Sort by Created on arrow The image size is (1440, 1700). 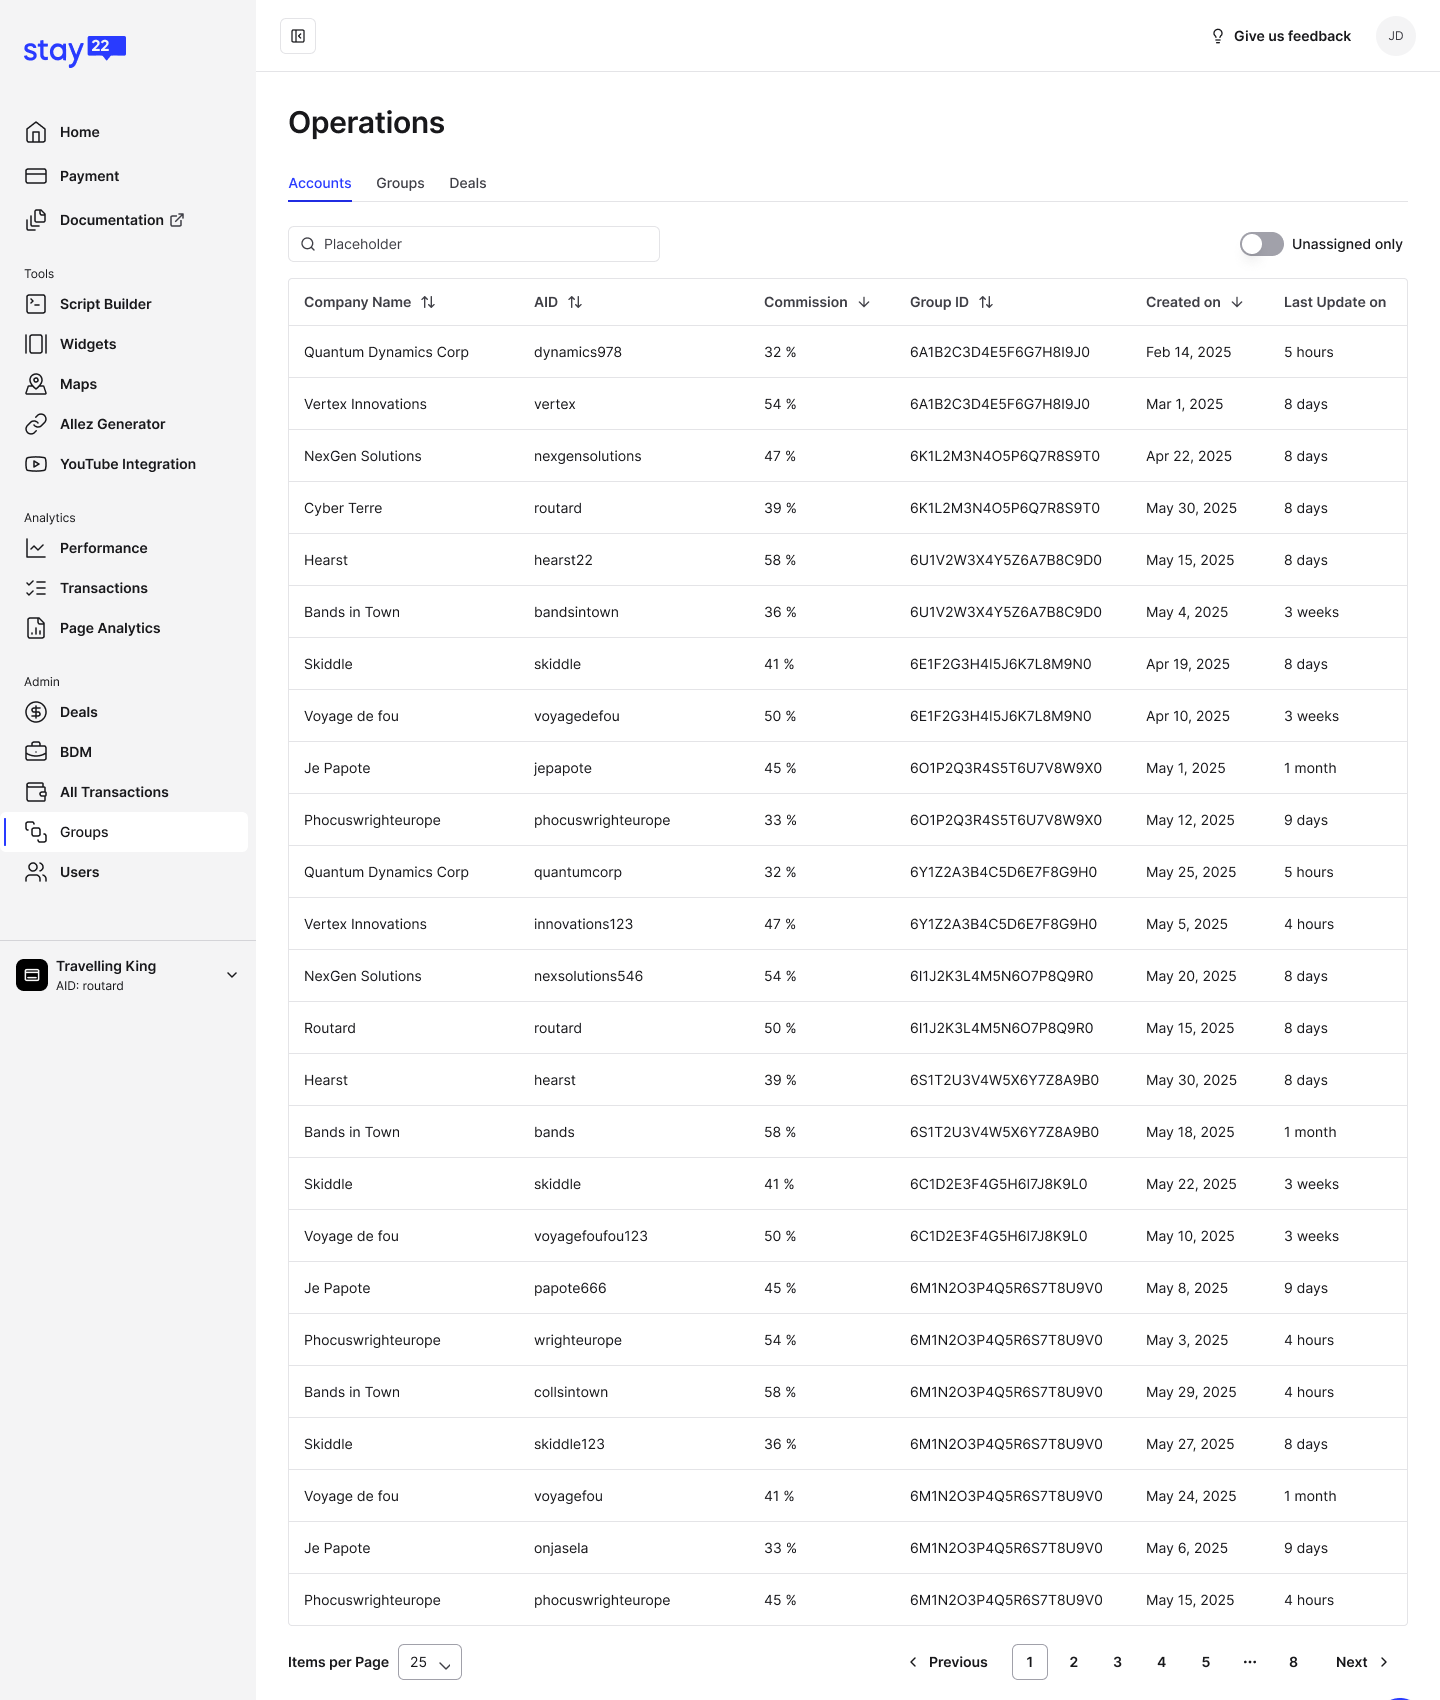click(x=1237, y=302)
